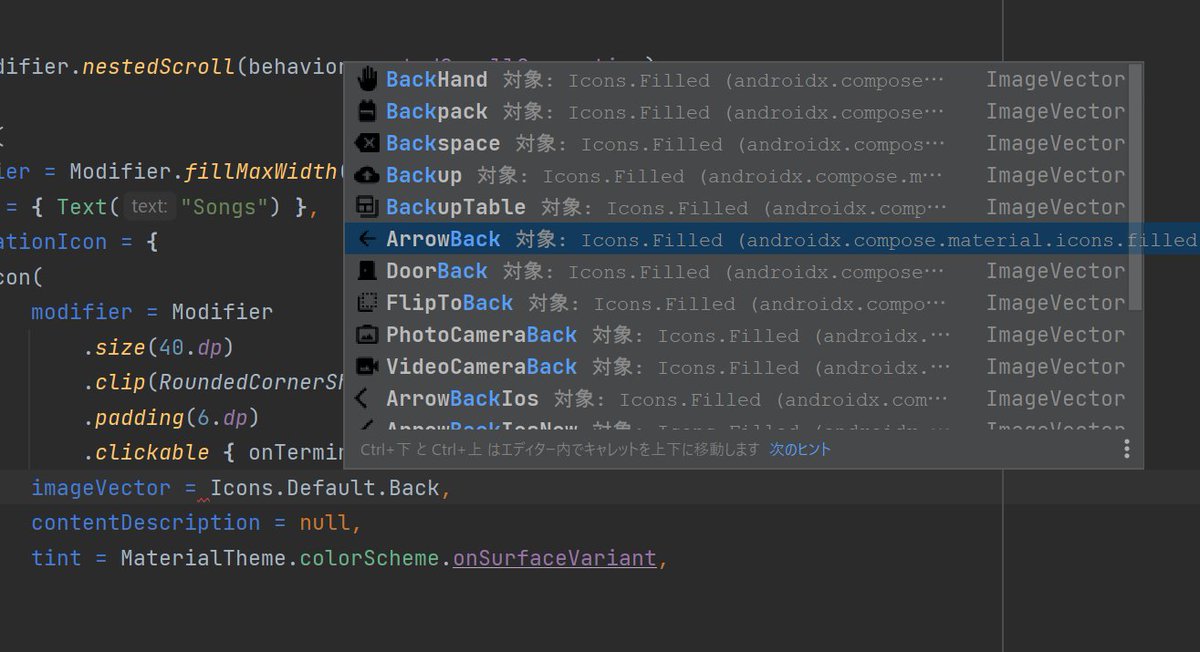
Task: Click ImageVector type on DoorBack row
Action: tap(1055, 272)
